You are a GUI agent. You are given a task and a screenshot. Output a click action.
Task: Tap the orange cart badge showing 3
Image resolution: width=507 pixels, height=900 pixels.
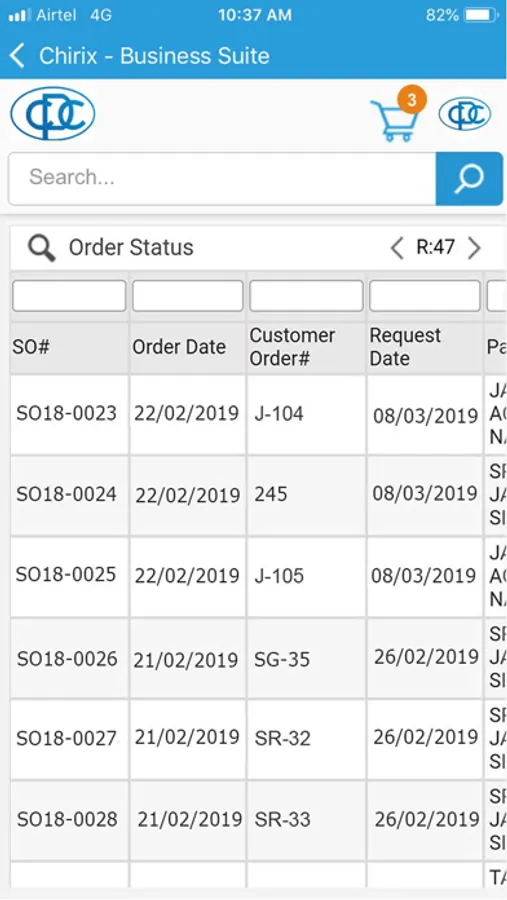[x=412, y=99]
